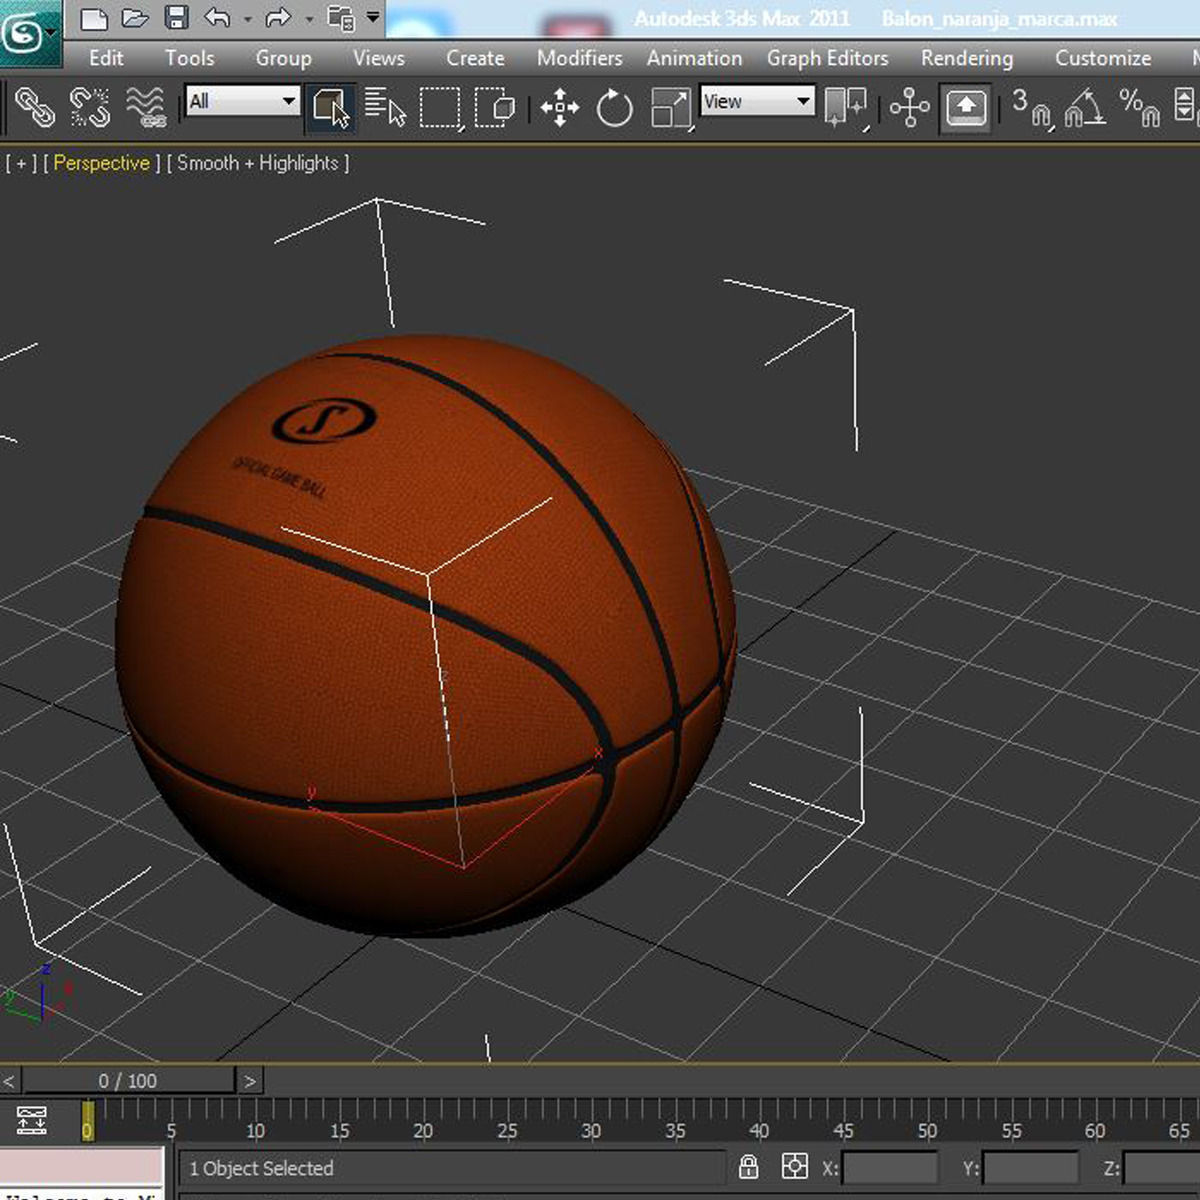Toggle the Angle Snap button
The width and height of the screenshot is (1200, 1200).
[1085, 107]
